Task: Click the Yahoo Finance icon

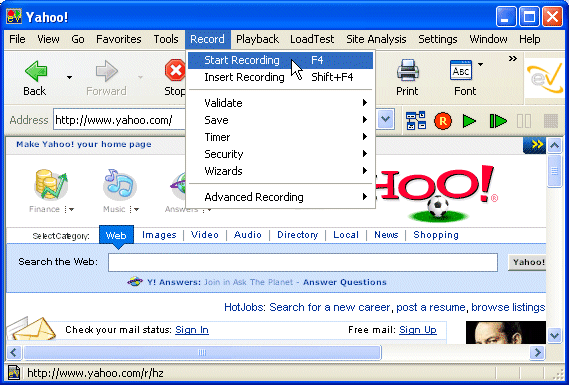Action: point(51,184)
